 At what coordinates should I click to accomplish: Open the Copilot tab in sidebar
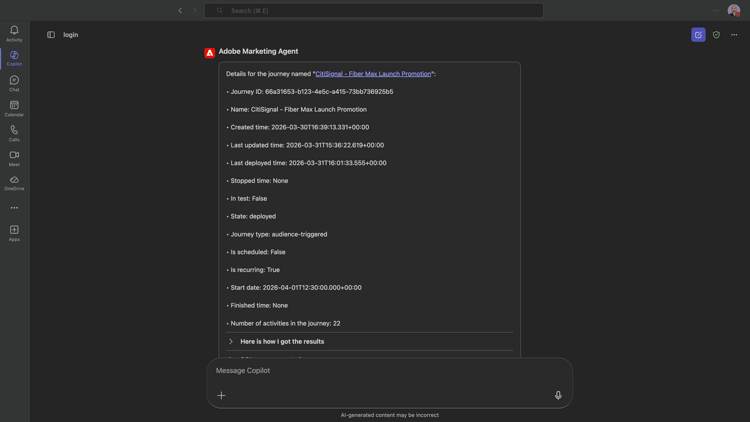[14, 58]
